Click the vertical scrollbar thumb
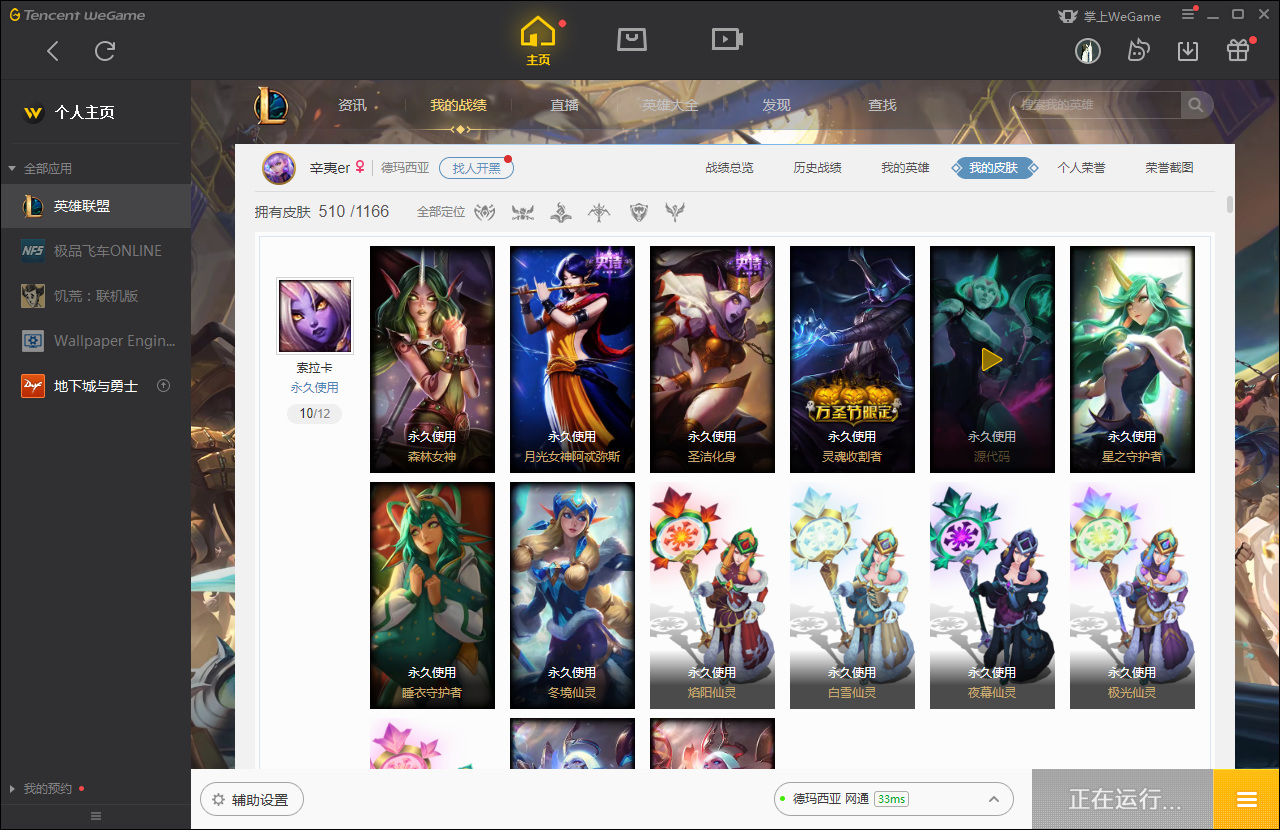 [x=1229, y=205]
